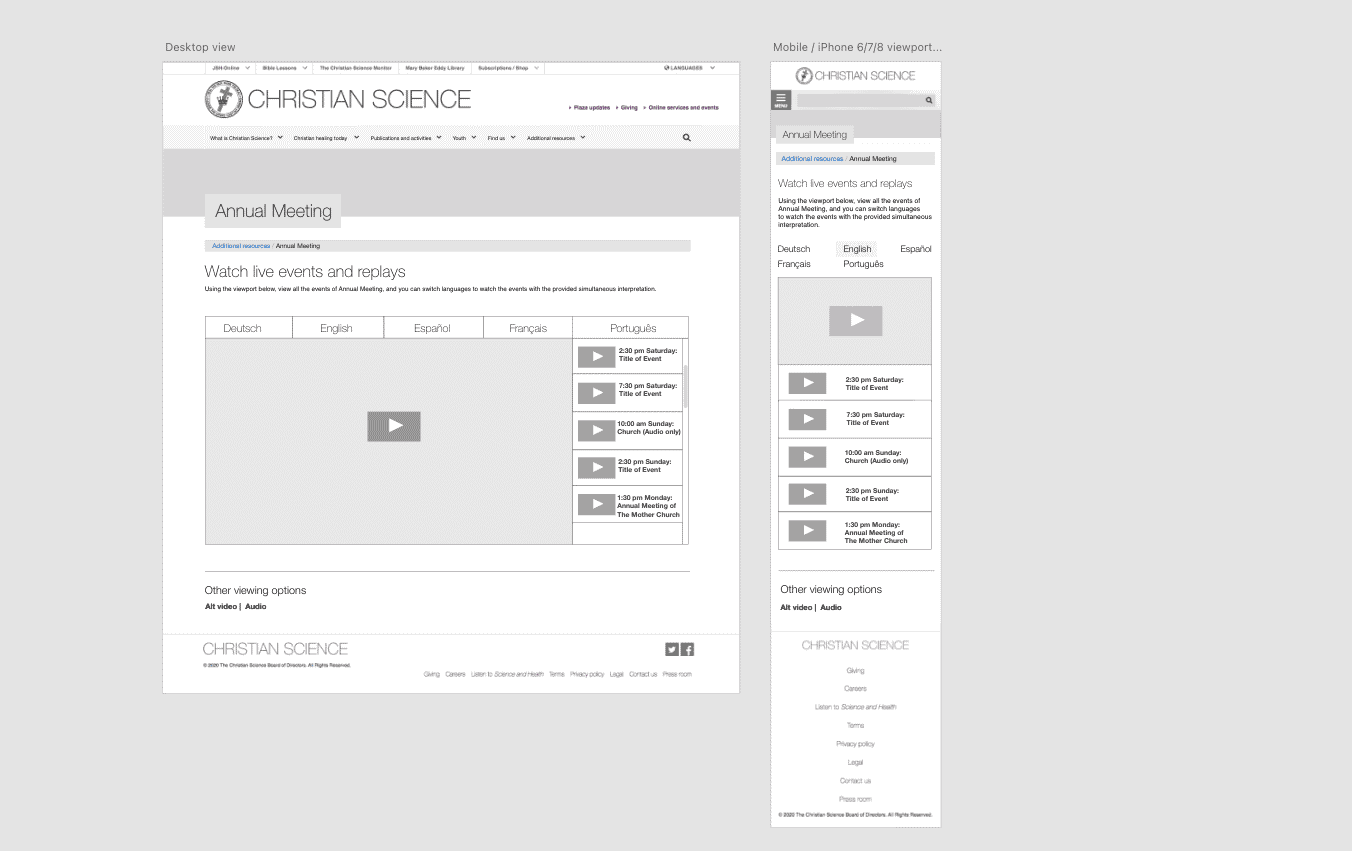This screenshot has width=1352, height=851.
Task: Play the main desktop video player
Action: pos(394,426)
